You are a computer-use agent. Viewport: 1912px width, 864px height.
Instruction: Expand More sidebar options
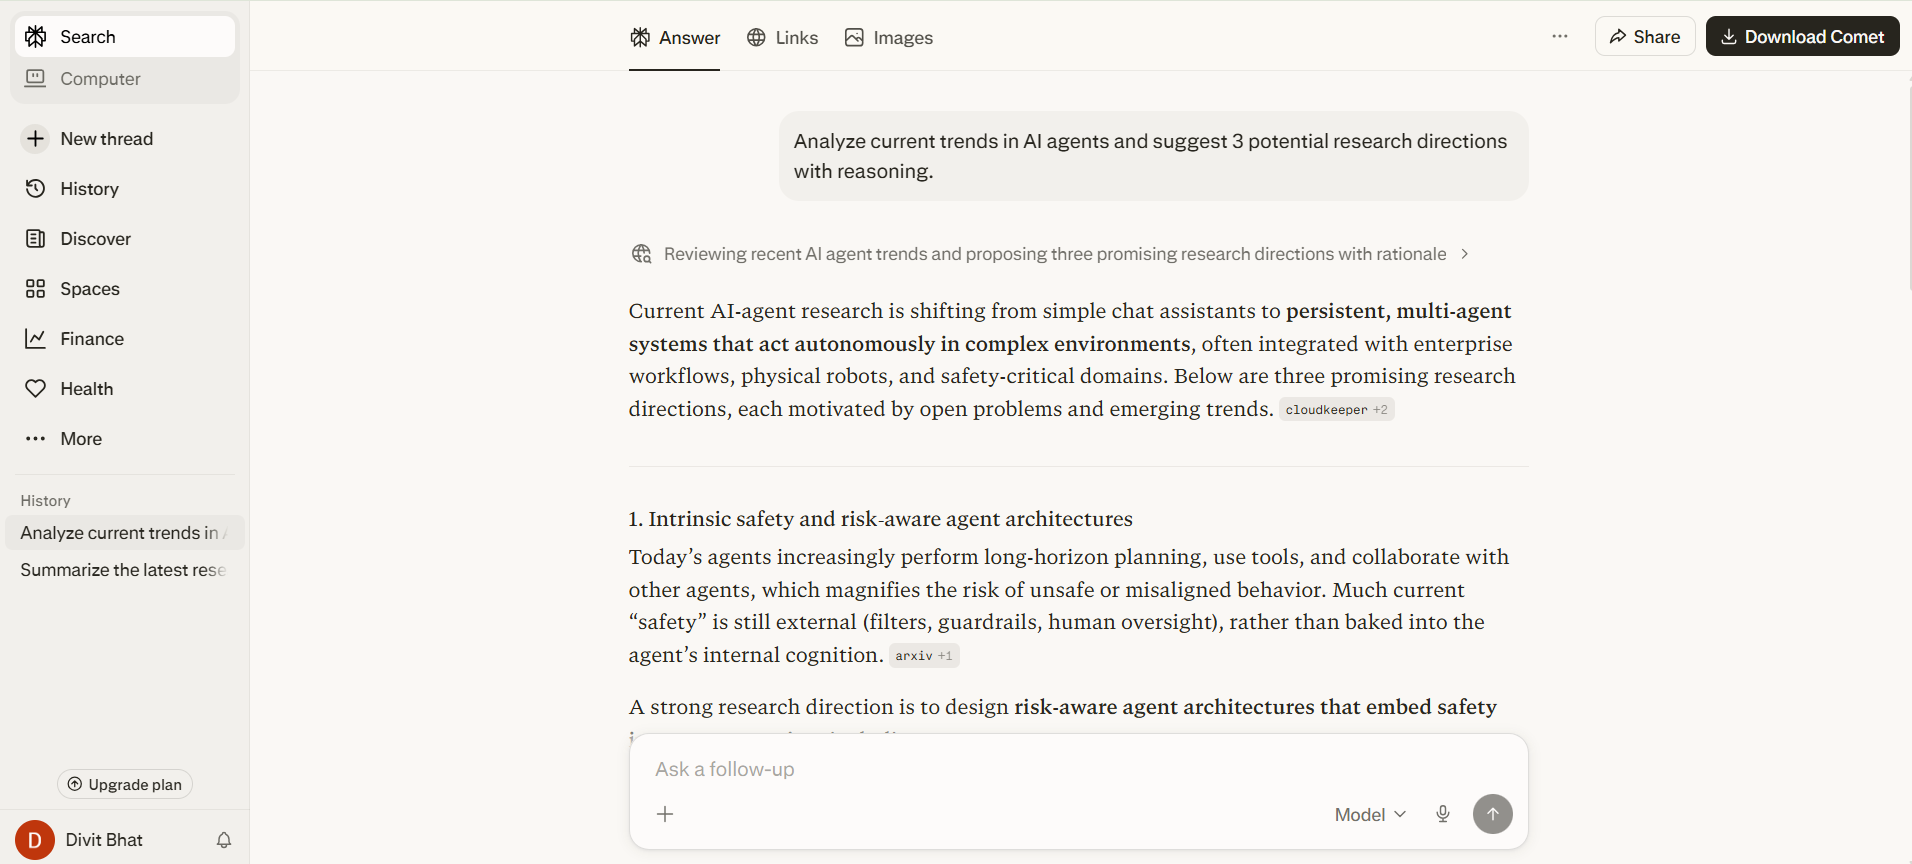[80, 438]
